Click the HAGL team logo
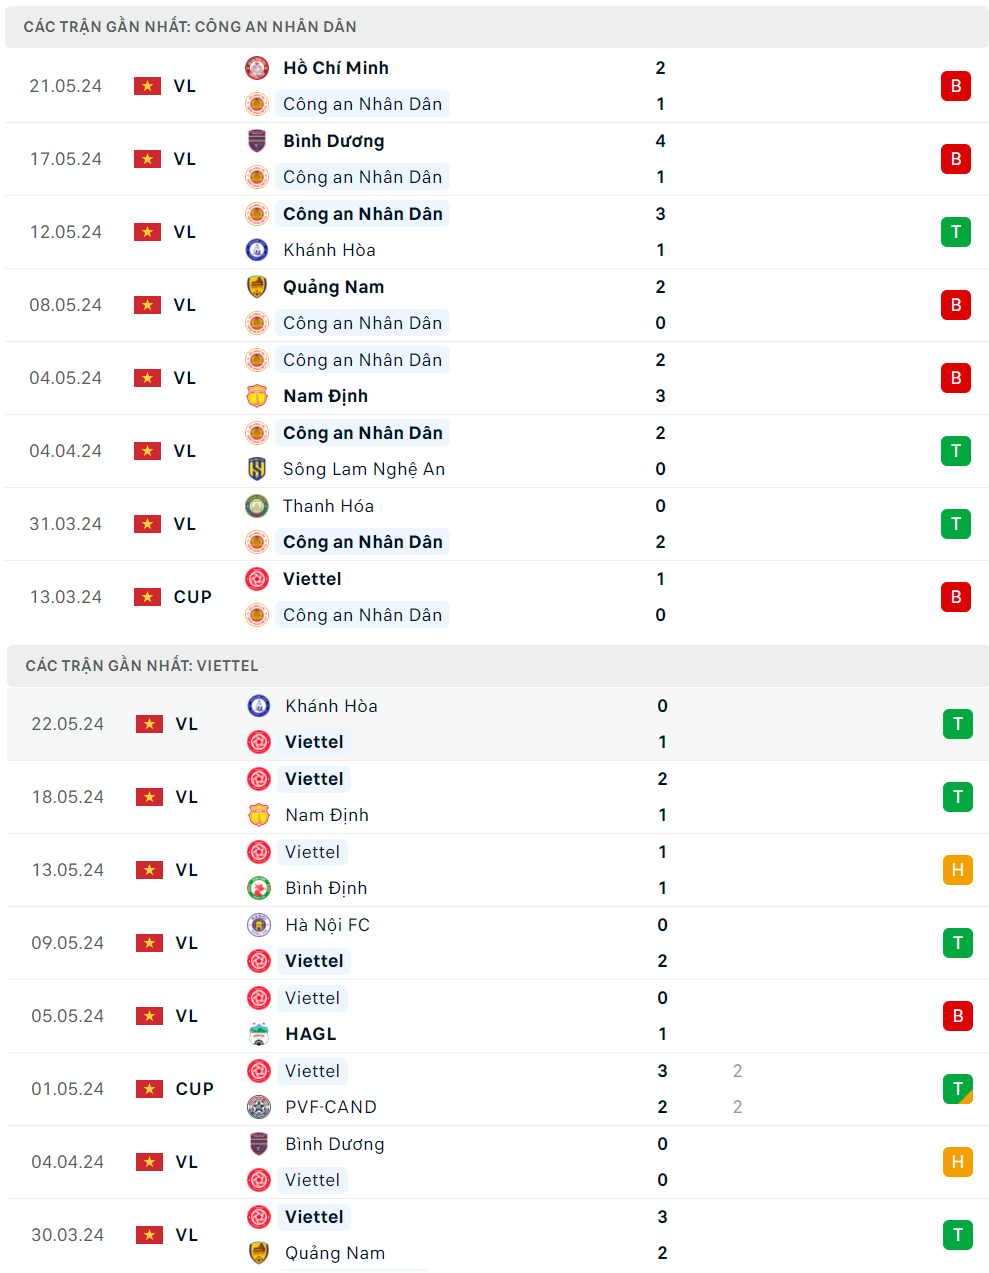The image size is (989, 1273). [259, 1034]
